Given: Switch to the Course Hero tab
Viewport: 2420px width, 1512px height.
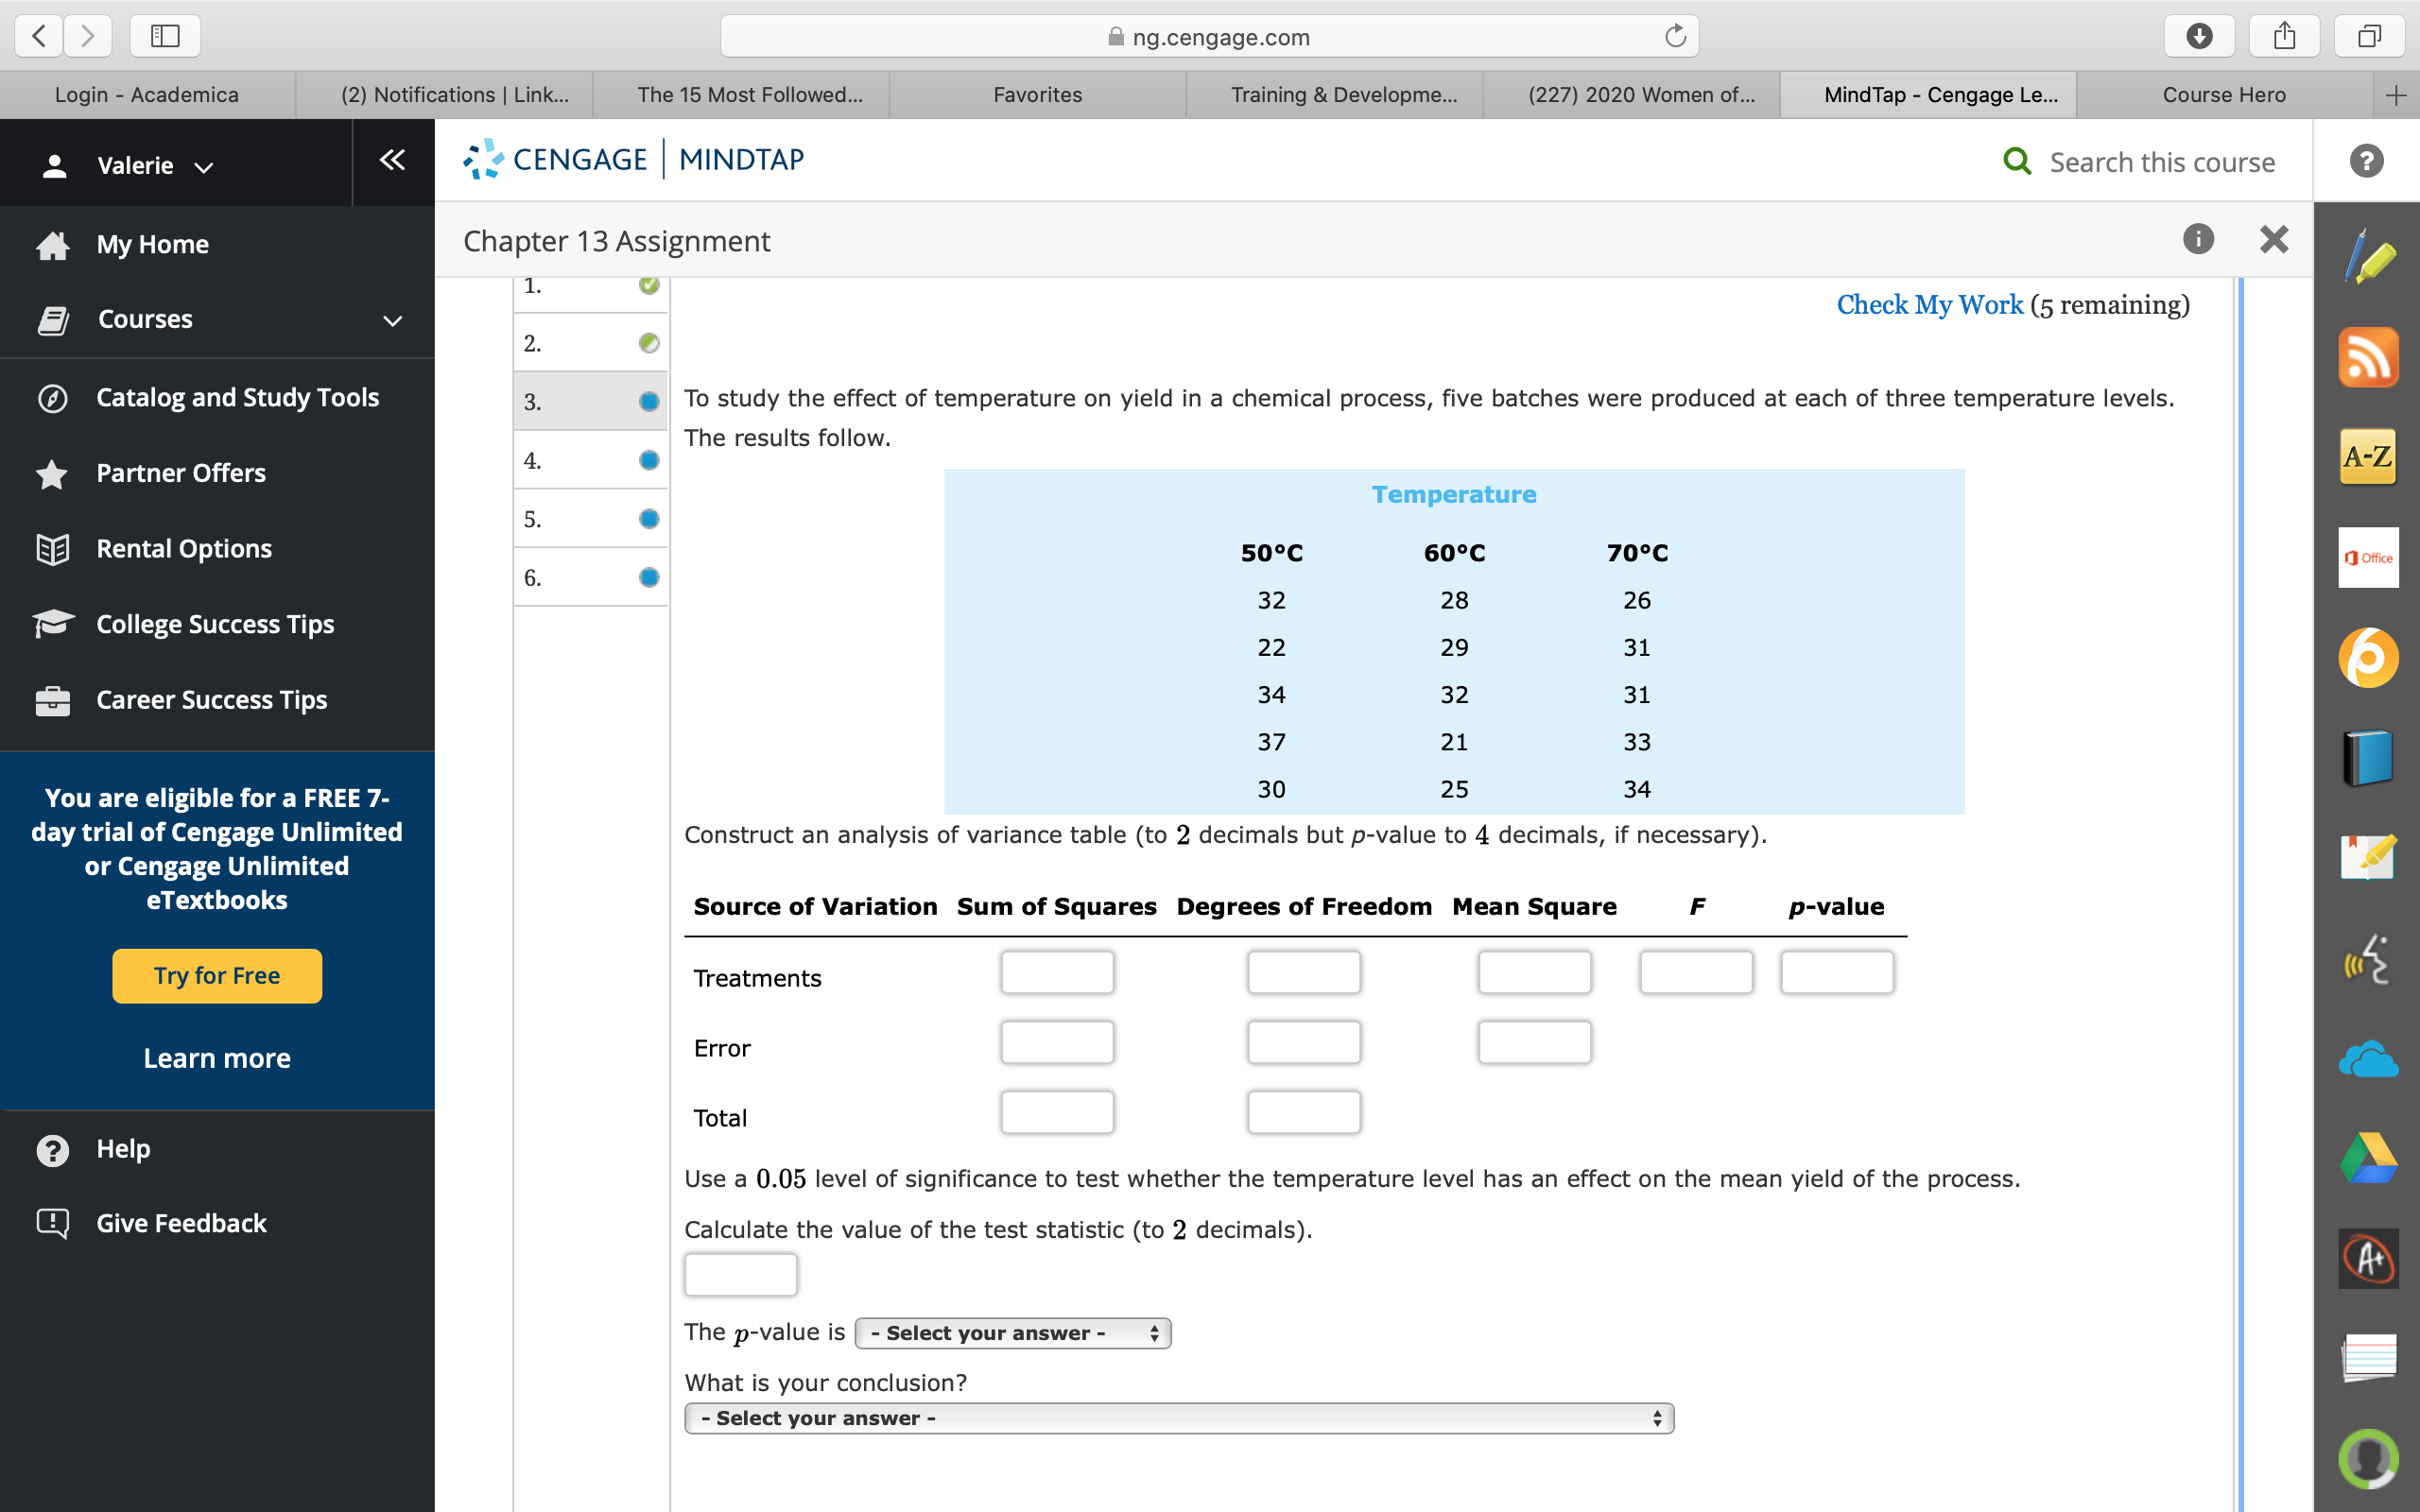Looking at the screenshot, I should tap(2224, 94).
